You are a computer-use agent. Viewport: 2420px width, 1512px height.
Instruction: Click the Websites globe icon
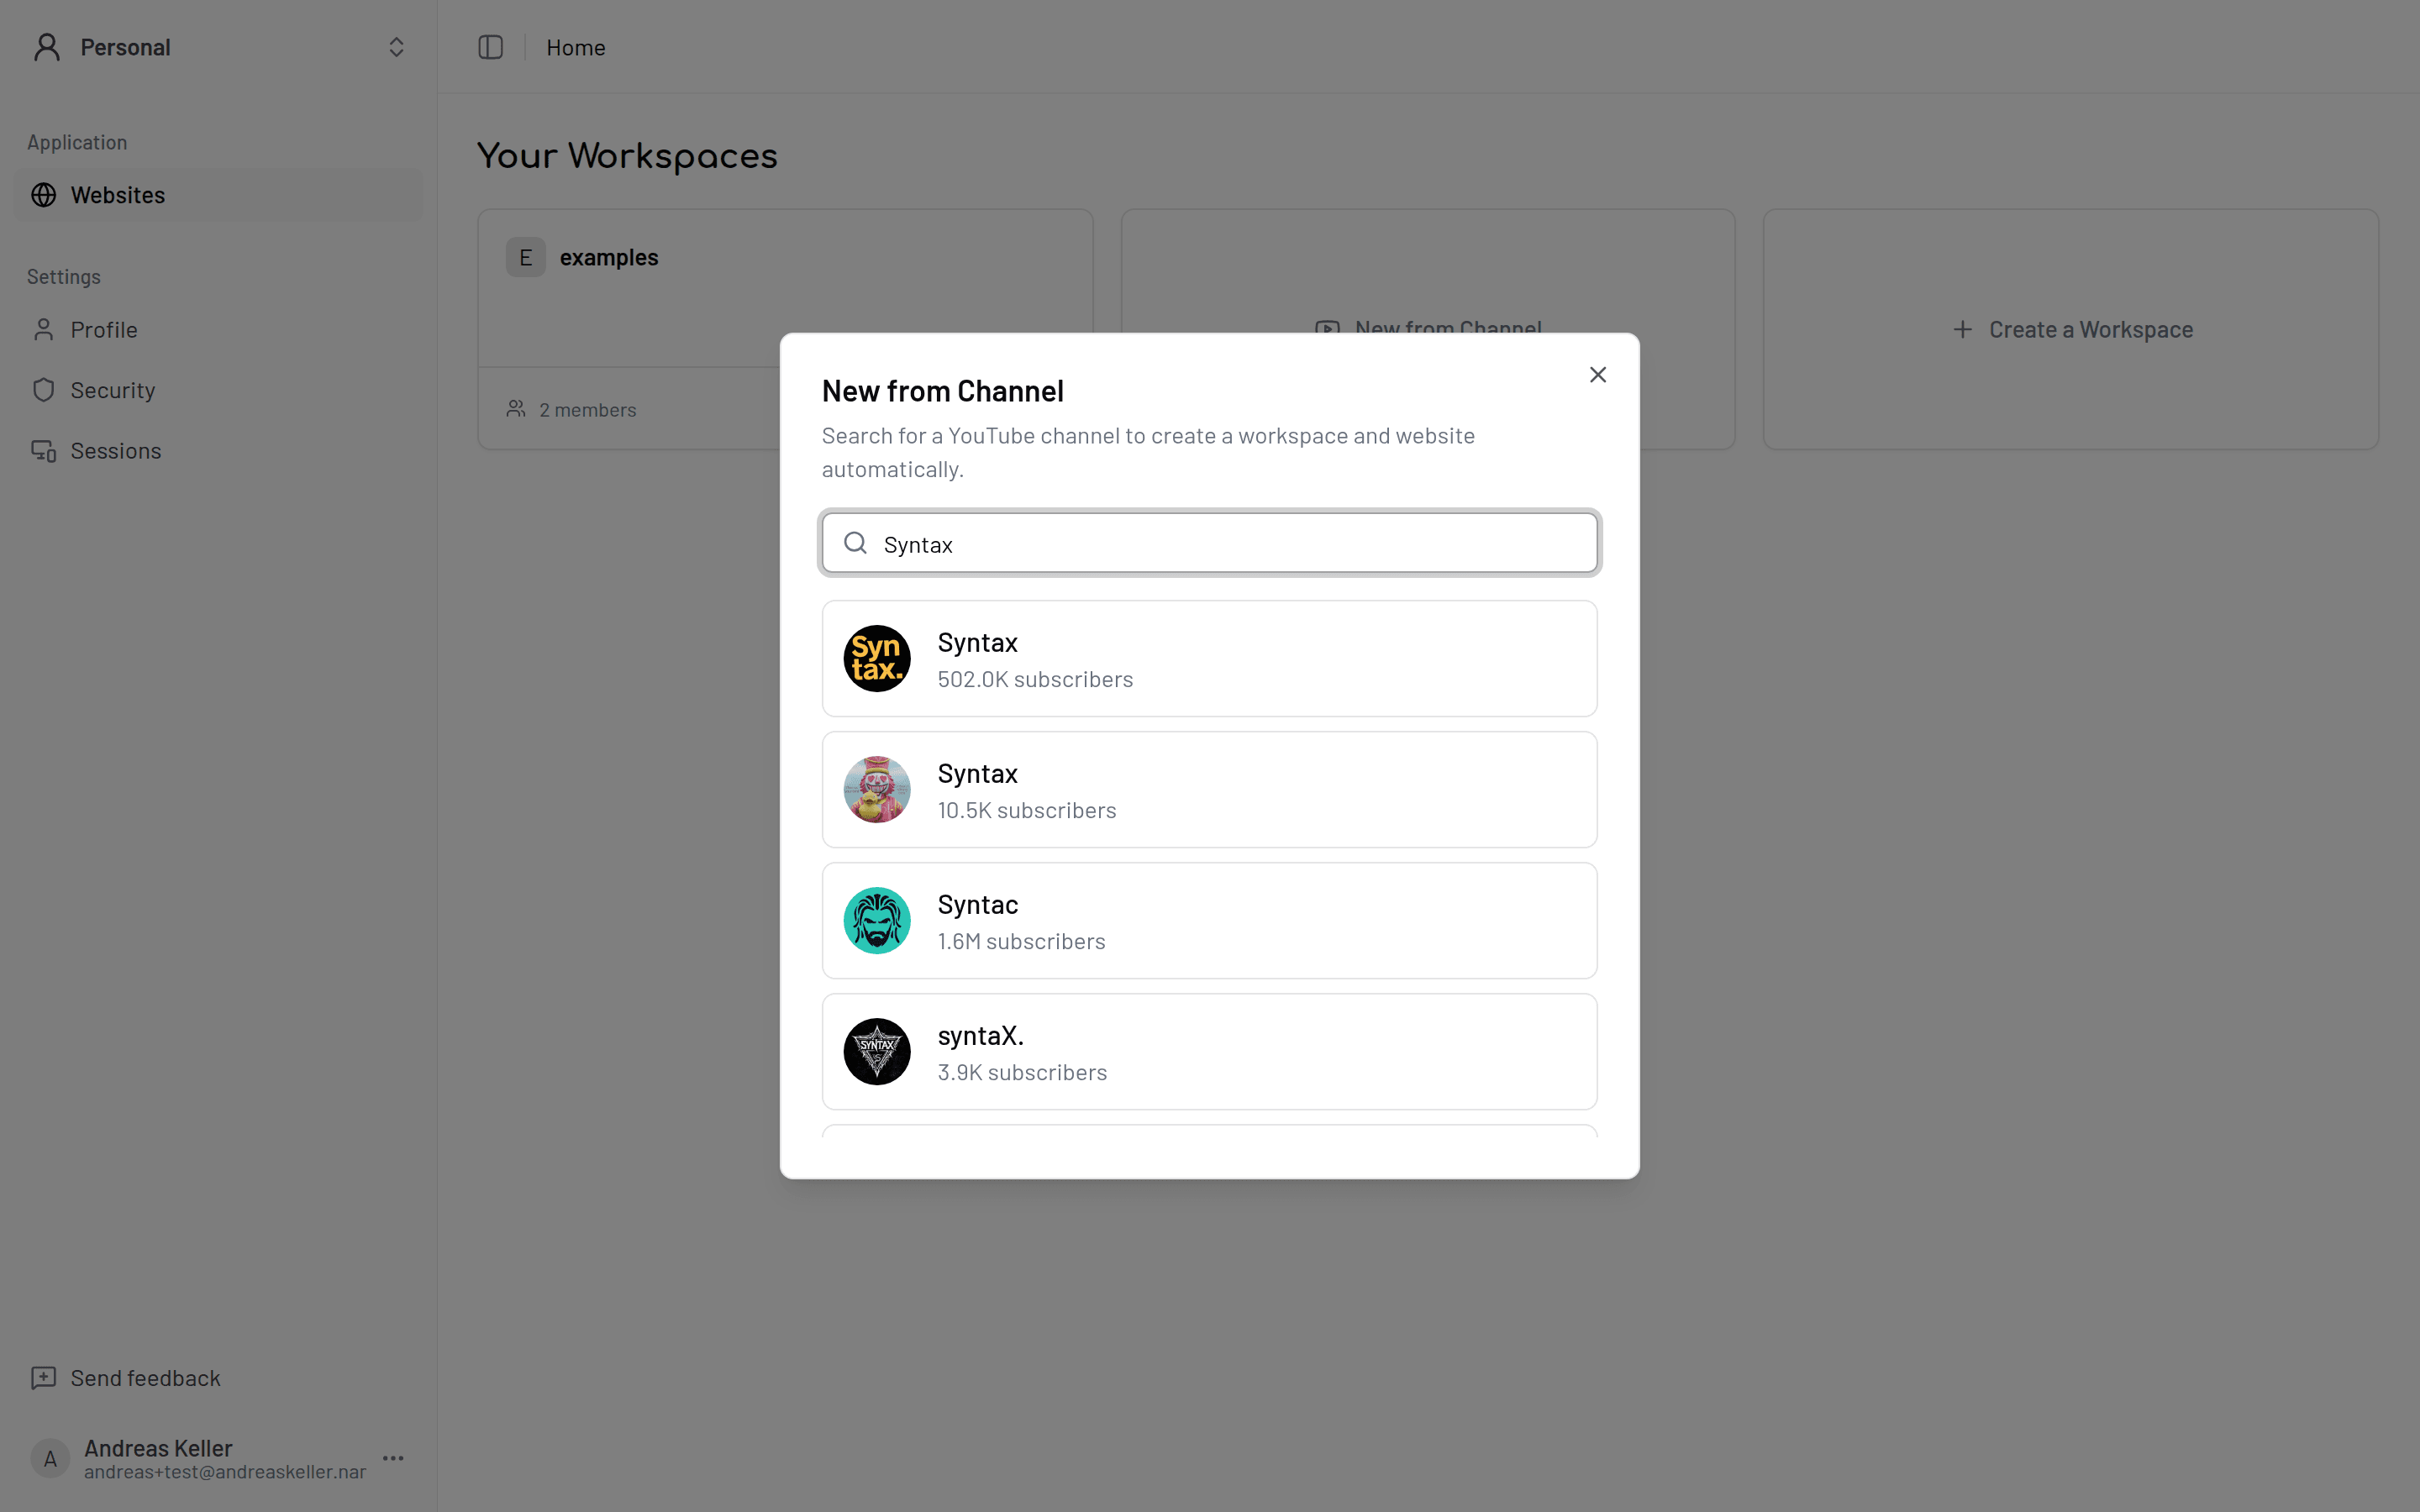coord(43,195)
